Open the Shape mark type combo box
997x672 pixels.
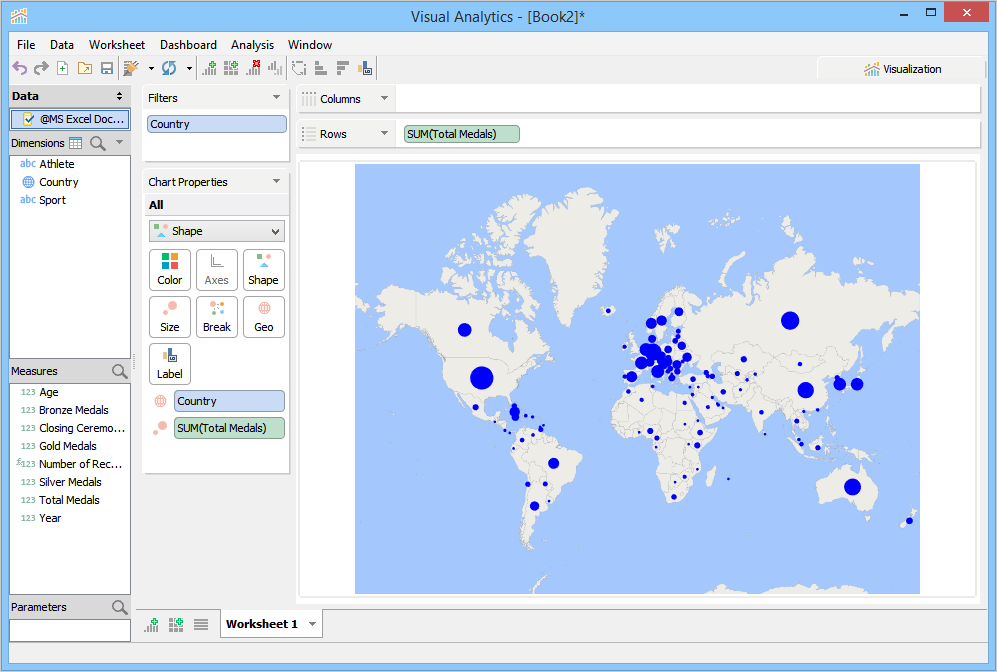click(217, 231)
